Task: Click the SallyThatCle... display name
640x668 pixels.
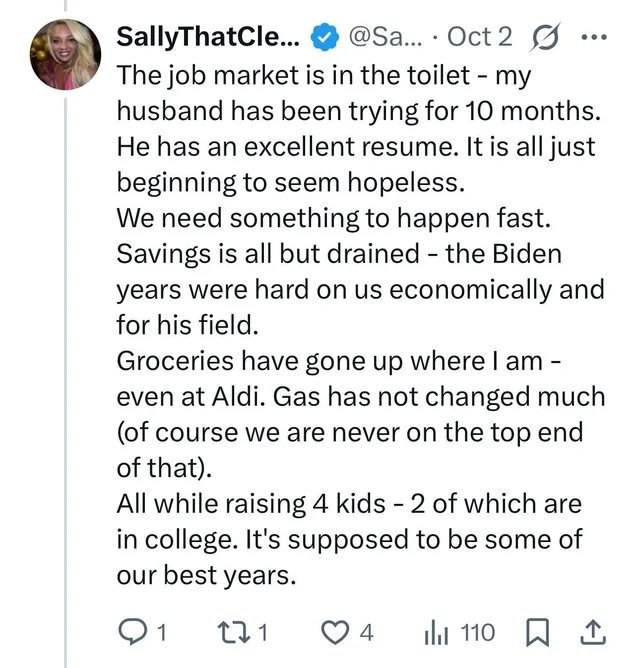Action: point(208,37)
